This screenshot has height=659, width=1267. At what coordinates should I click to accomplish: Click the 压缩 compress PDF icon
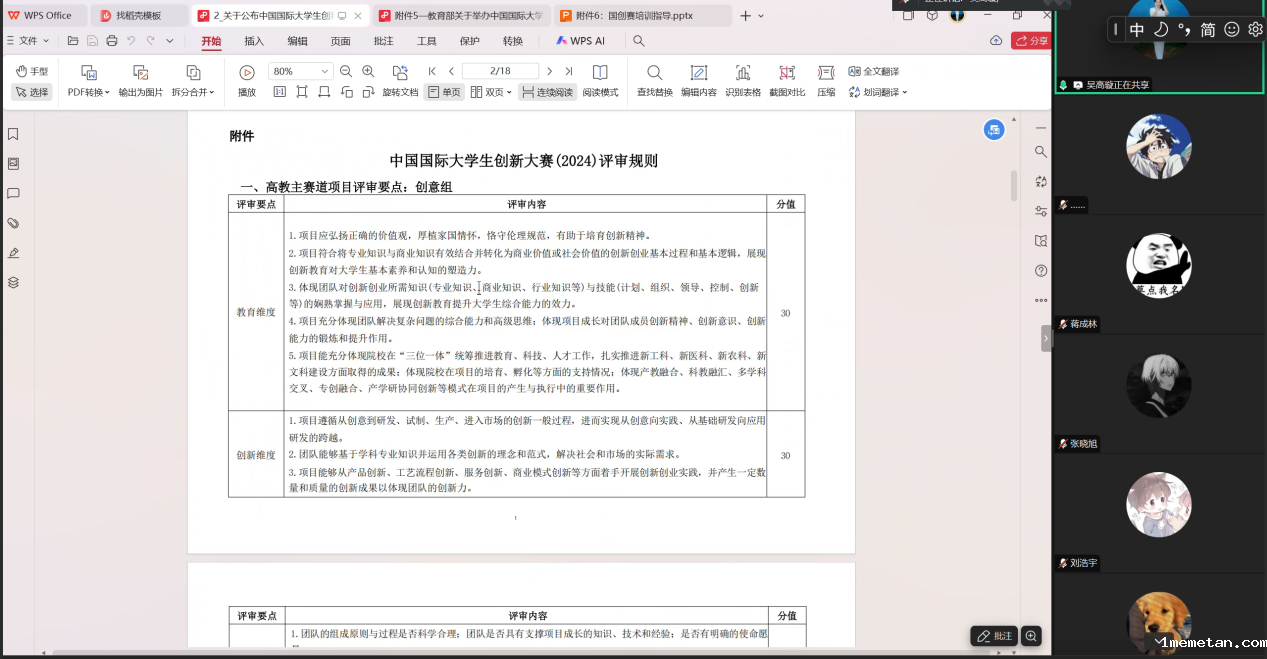tap(826, 73)
